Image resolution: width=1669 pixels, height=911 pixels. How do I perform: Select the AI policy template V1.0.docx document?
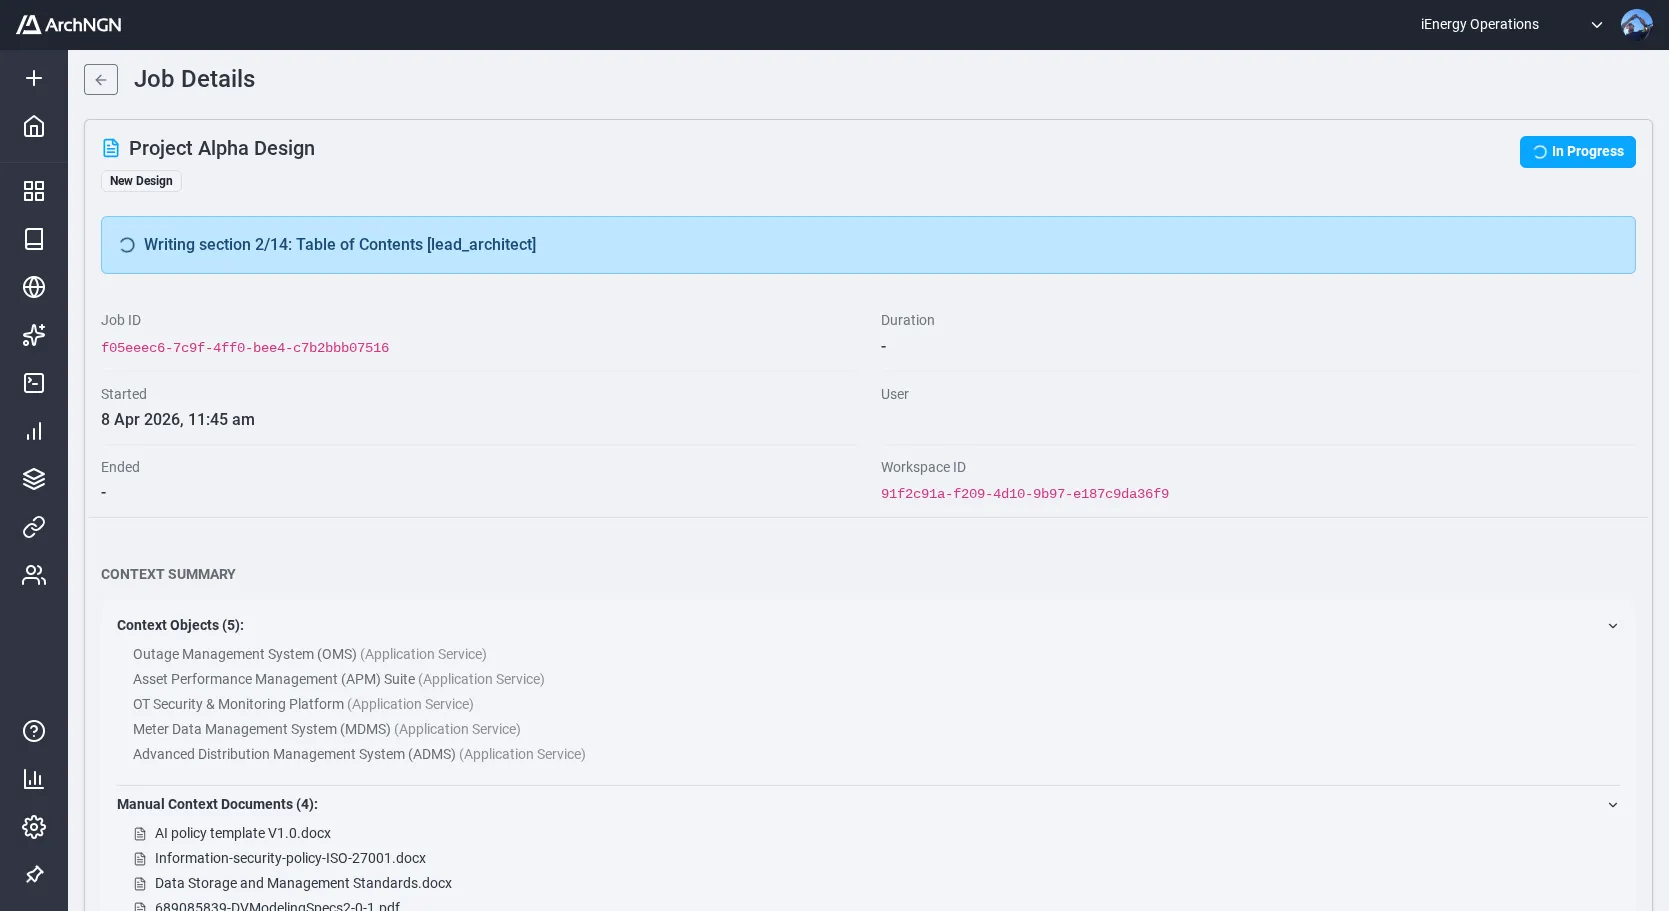point(242,833)
